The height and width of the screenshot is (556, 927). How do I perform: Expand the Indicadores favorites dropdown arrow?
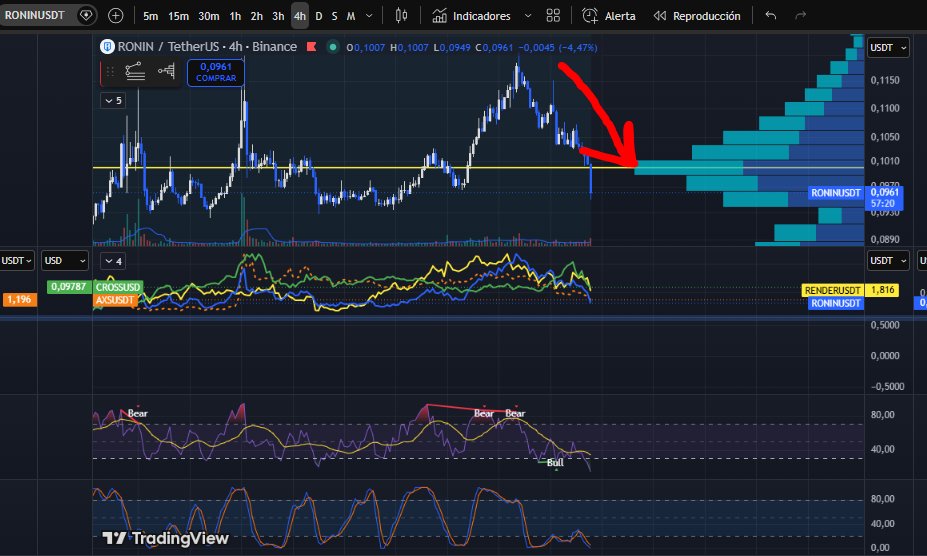[528, 16]
